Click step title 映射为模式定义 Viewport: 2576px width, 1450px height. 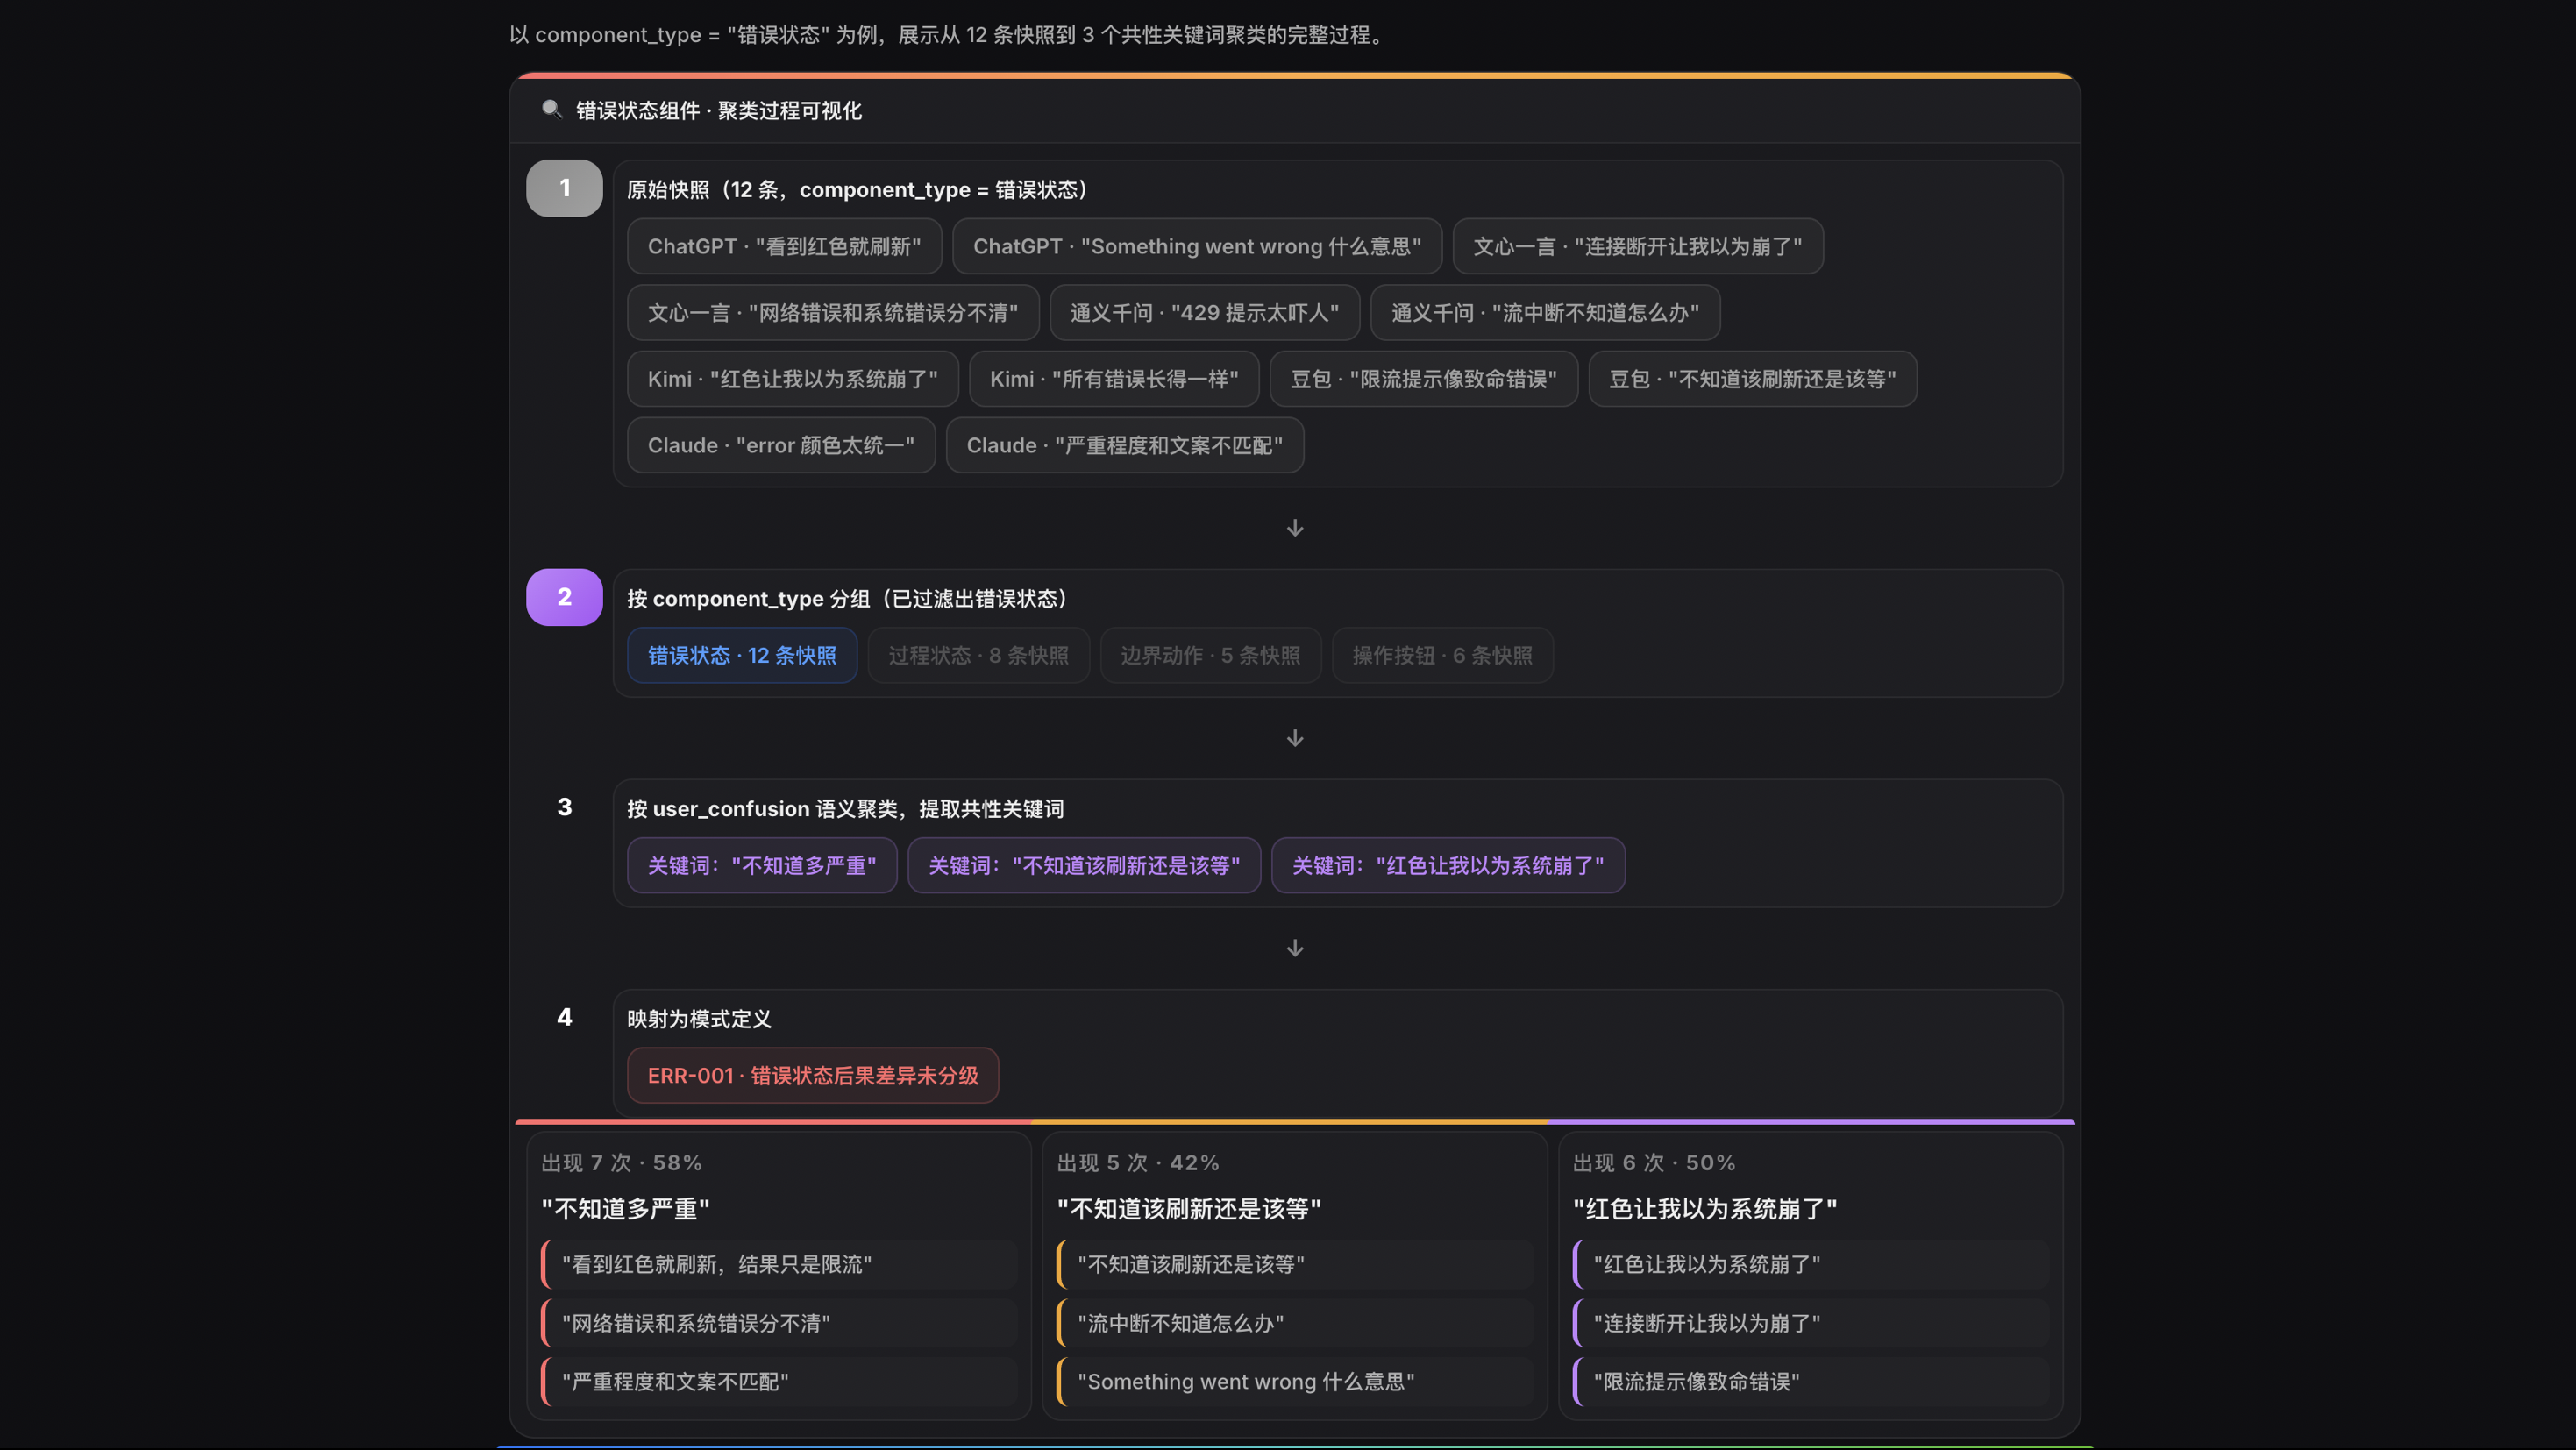pyautogui.click(x=699, y=1018)
